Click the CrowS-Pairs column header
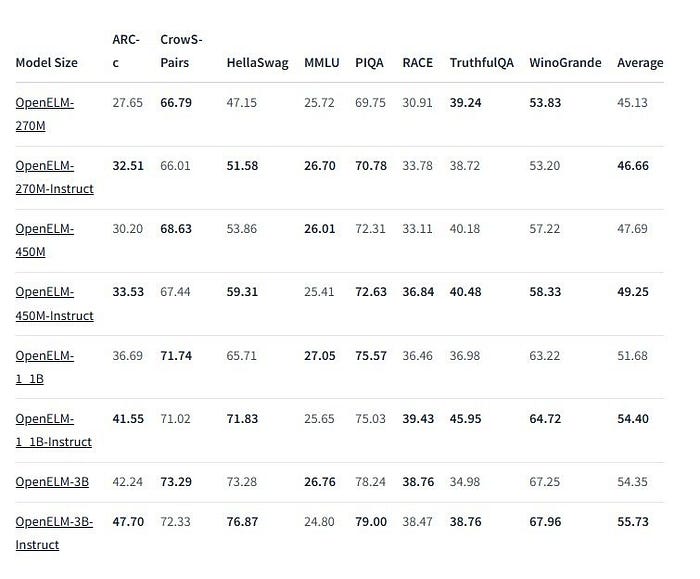700x579 pixels. 181,51
